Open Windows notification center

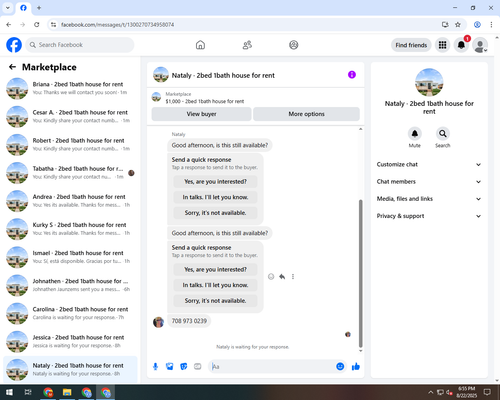click(x=487, y=392)
